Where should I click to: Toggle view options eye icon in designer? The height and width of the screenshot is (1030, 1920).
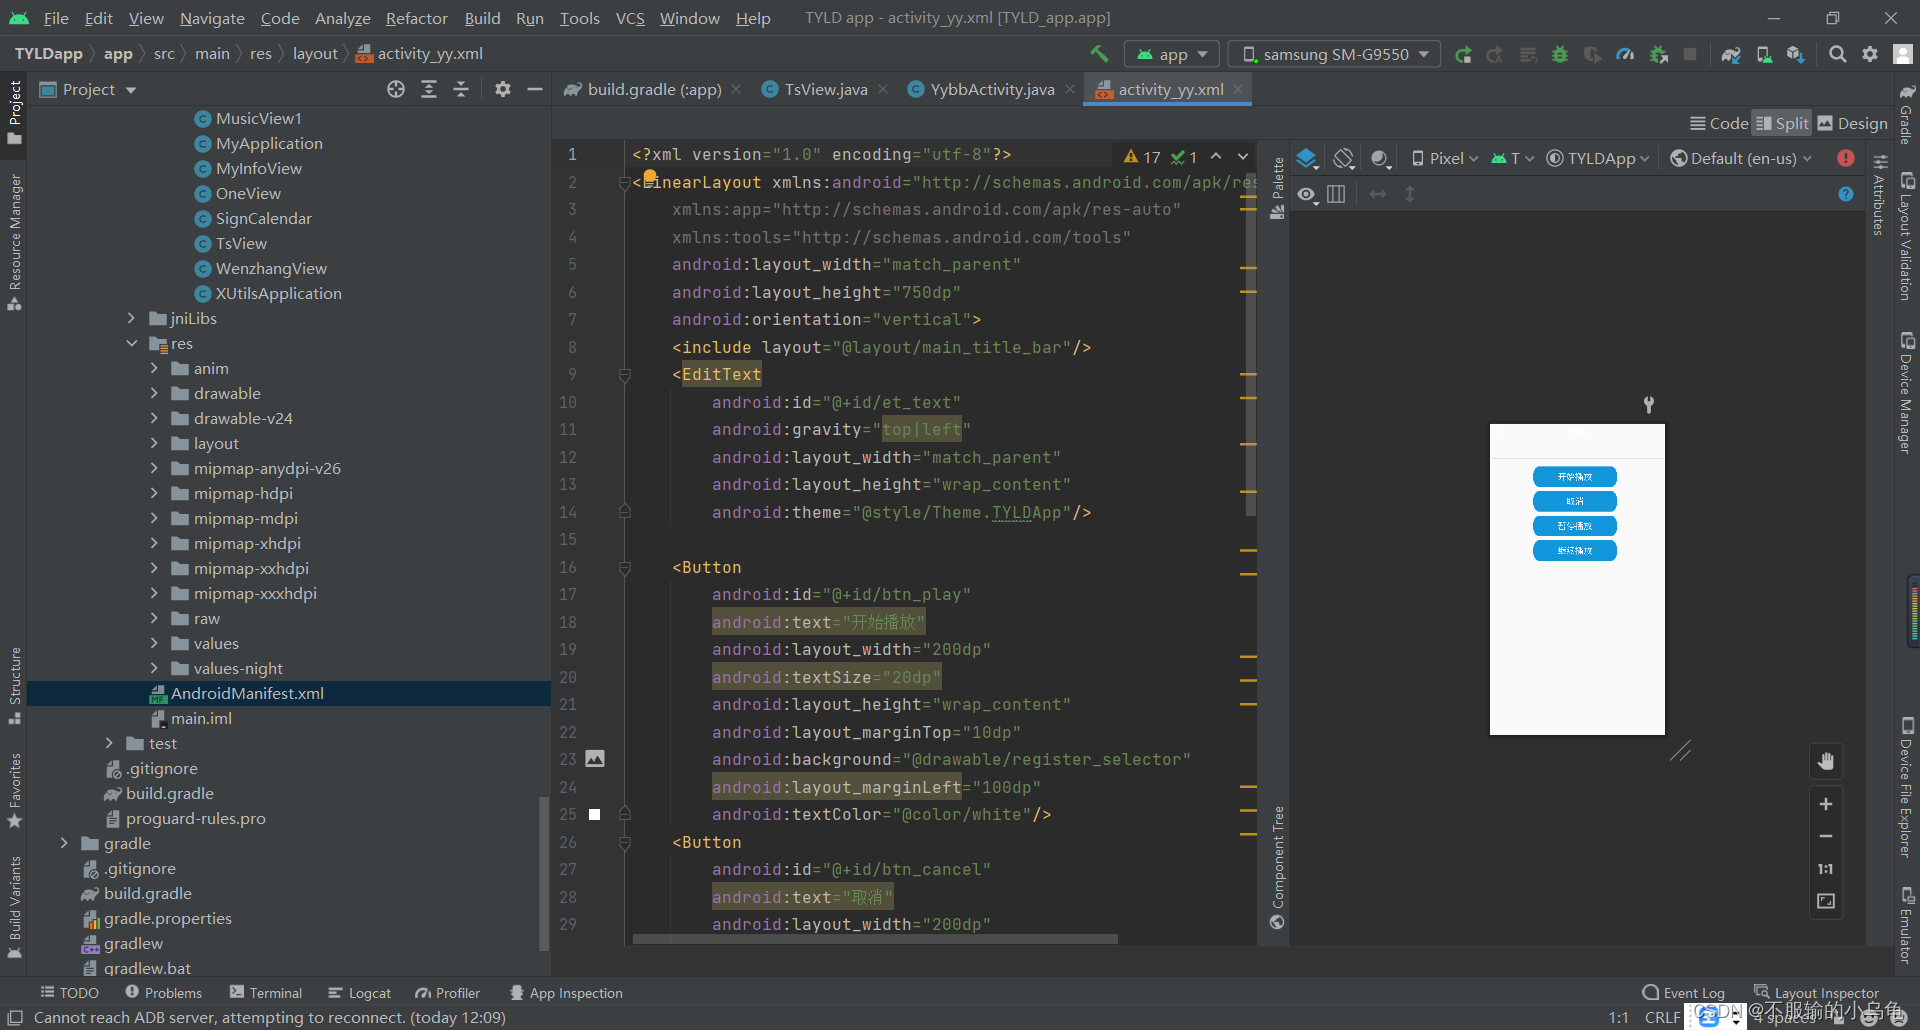click(1307, 194)
